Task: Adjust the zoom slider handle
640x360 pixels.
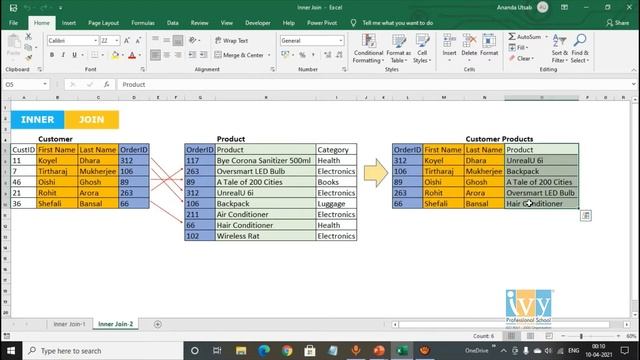Action: click(581, 336)
